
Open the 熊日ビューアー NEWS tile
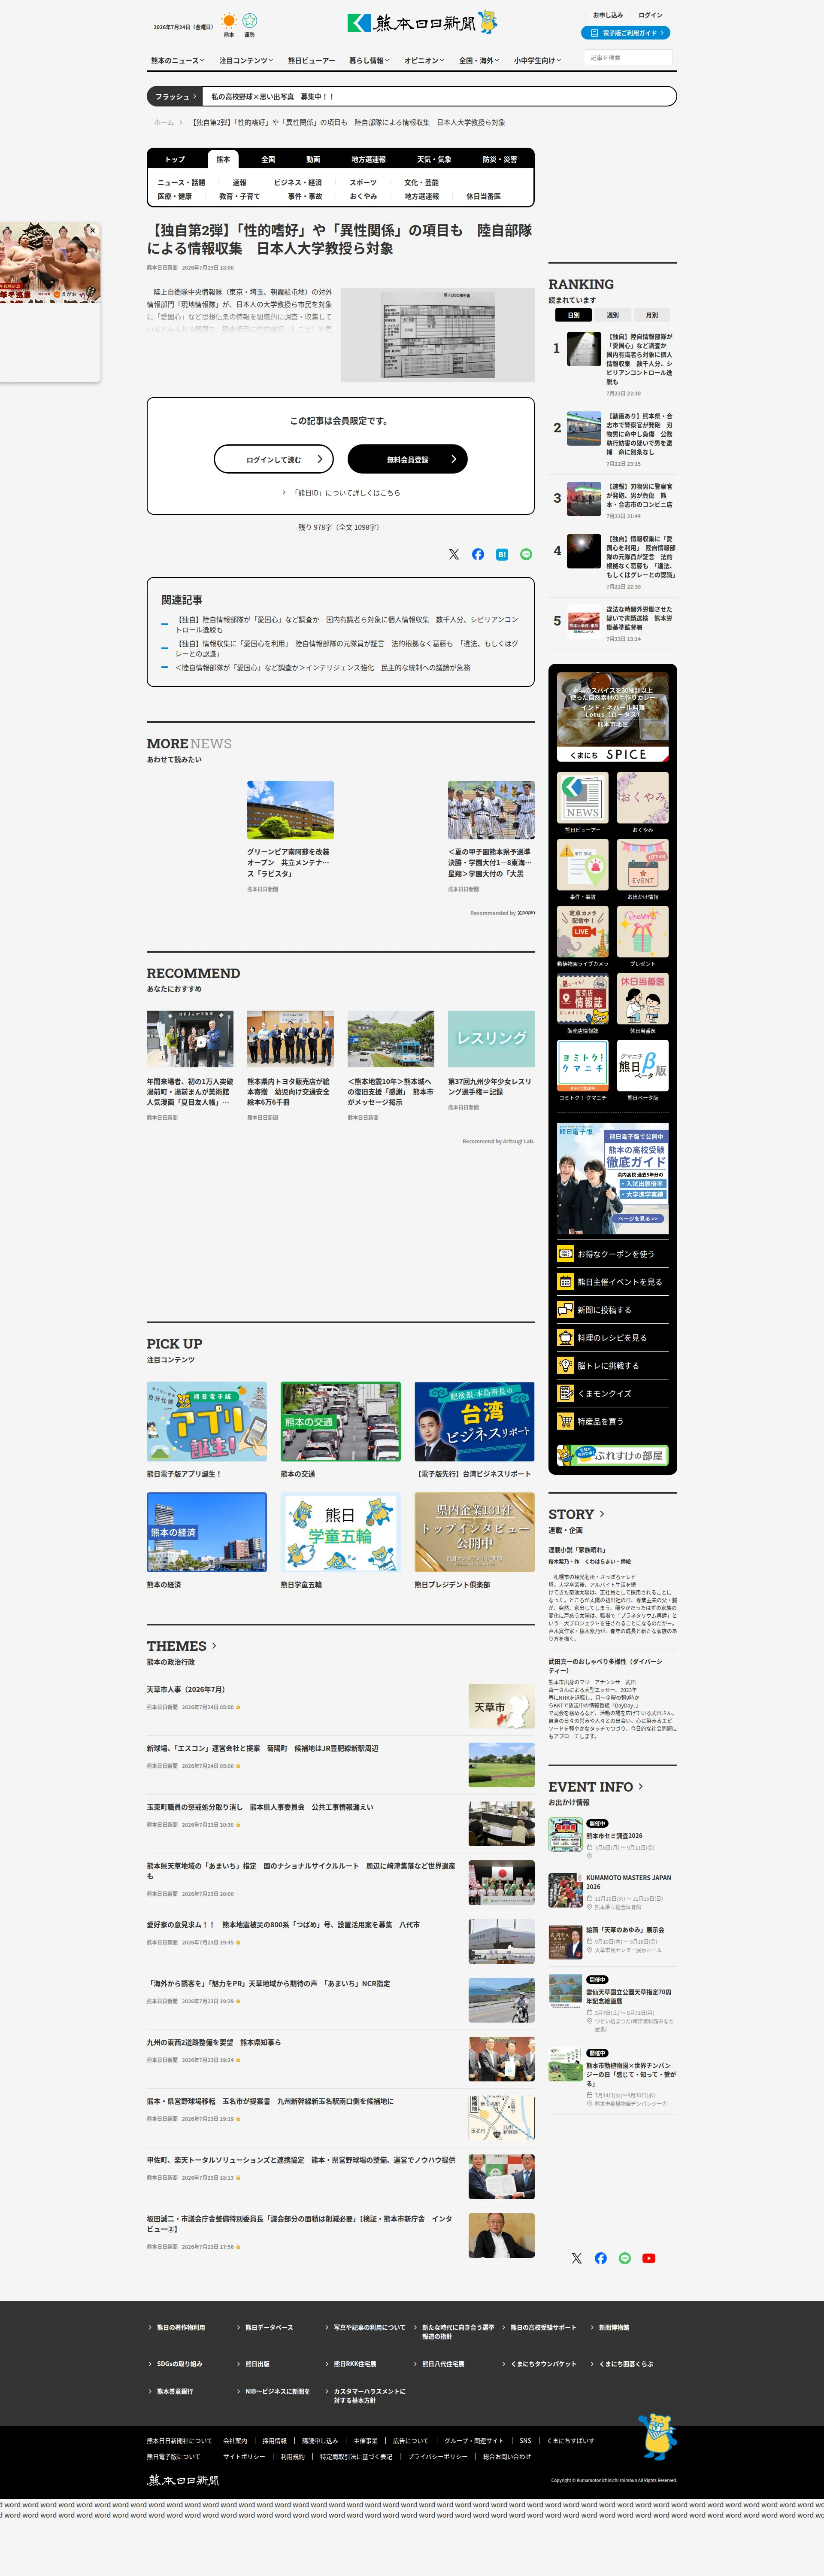click(582, 798)
